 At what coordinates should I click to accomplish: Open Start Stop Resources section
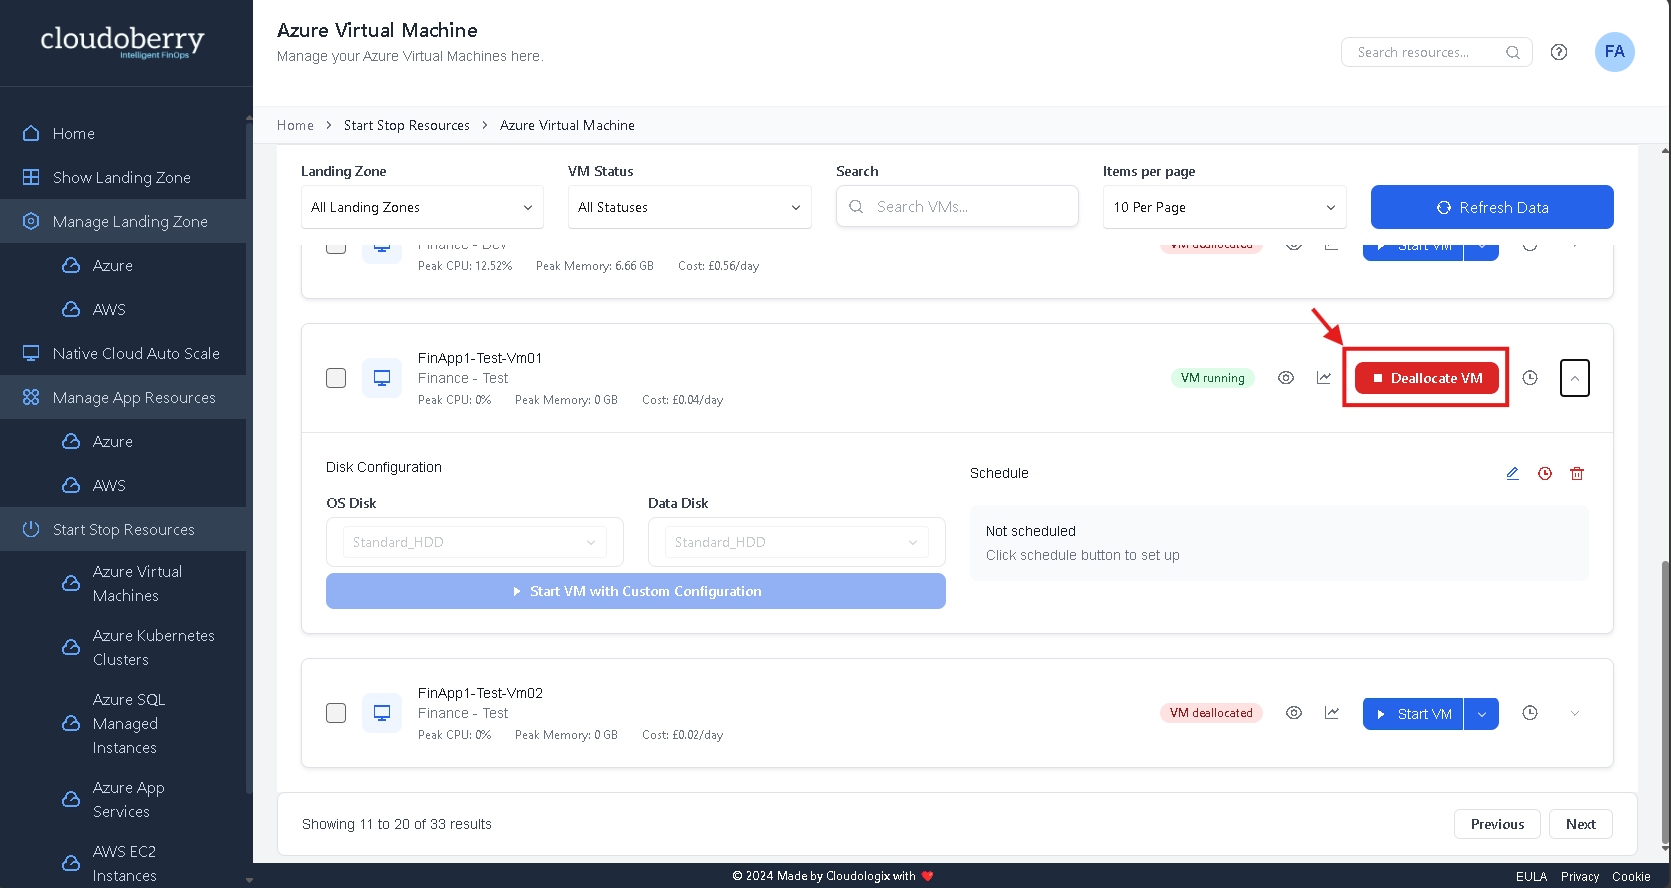(x=123, y=529)
